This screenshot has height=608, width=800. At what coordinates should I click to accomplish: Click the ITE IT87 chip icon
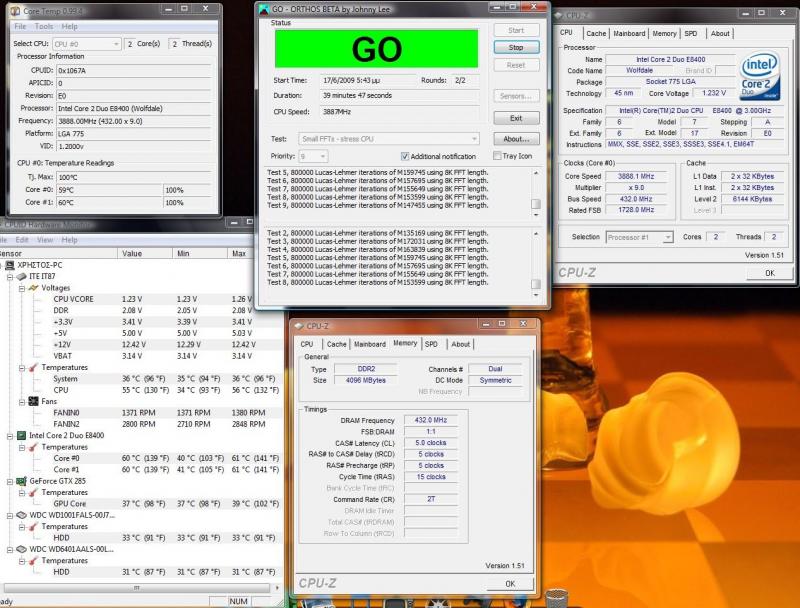pyautogui.click(x=21, y=276)
